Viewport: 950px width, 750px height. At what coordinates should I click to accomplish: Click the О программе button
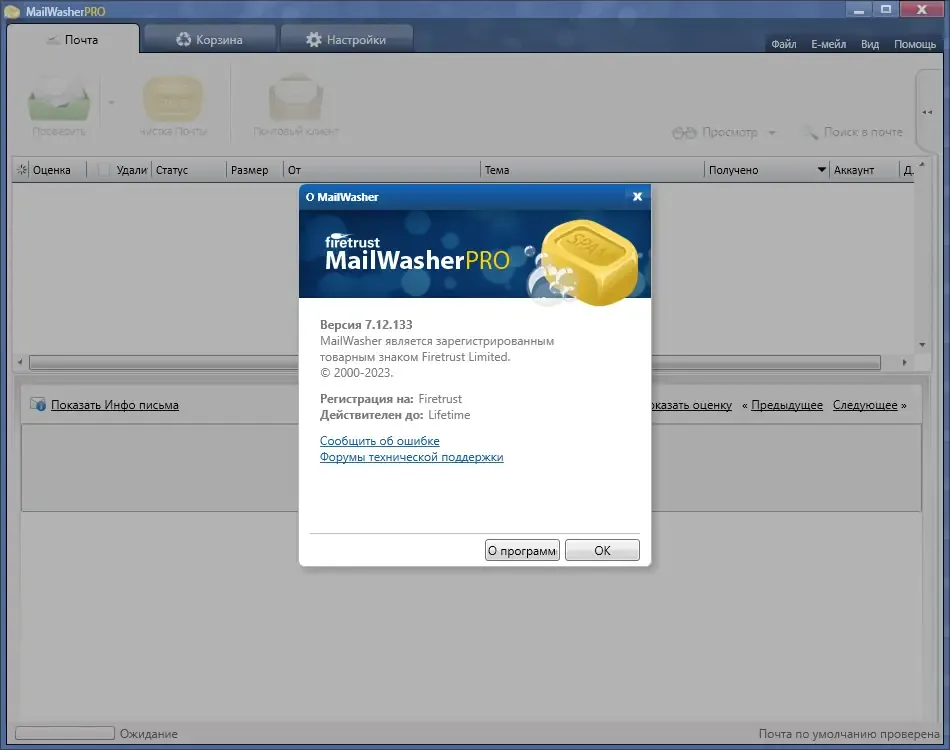point(522,550)
